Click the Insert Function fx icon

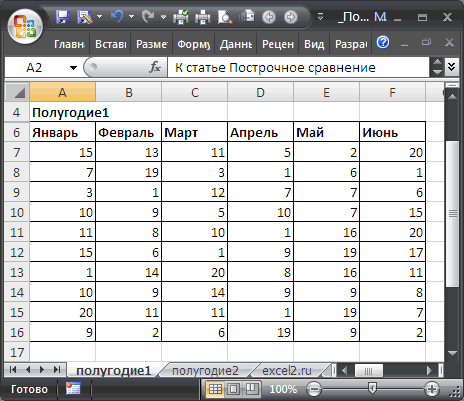pos(155,67)
